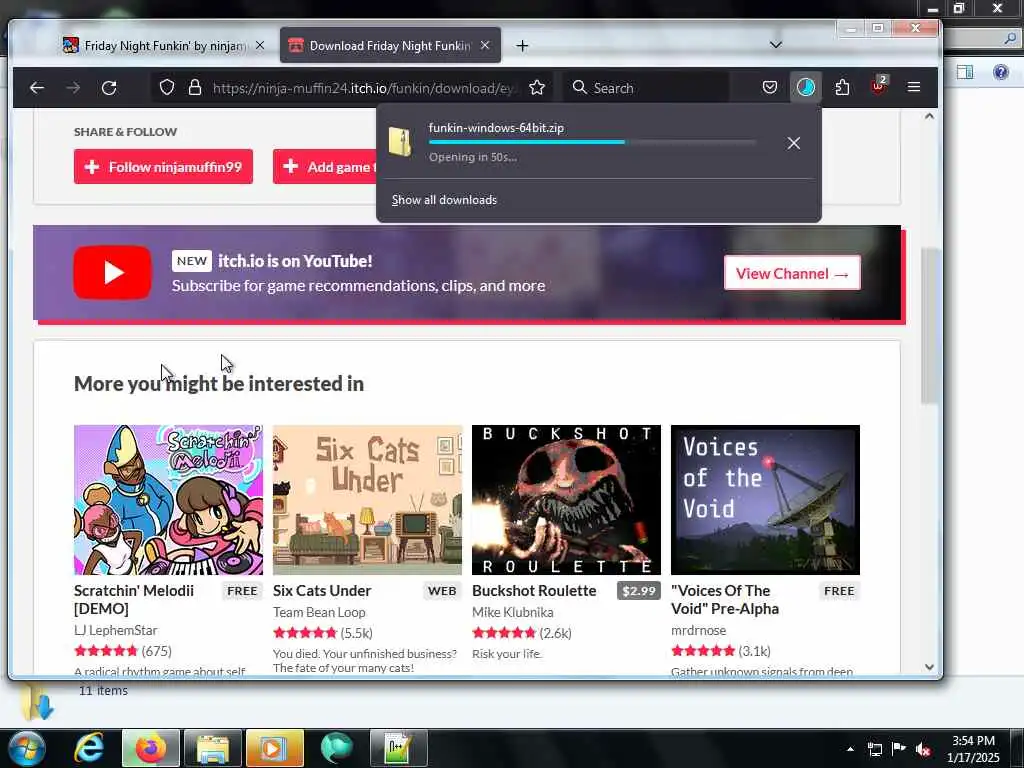Click the Add game to collection button

[x=325, y=167]
